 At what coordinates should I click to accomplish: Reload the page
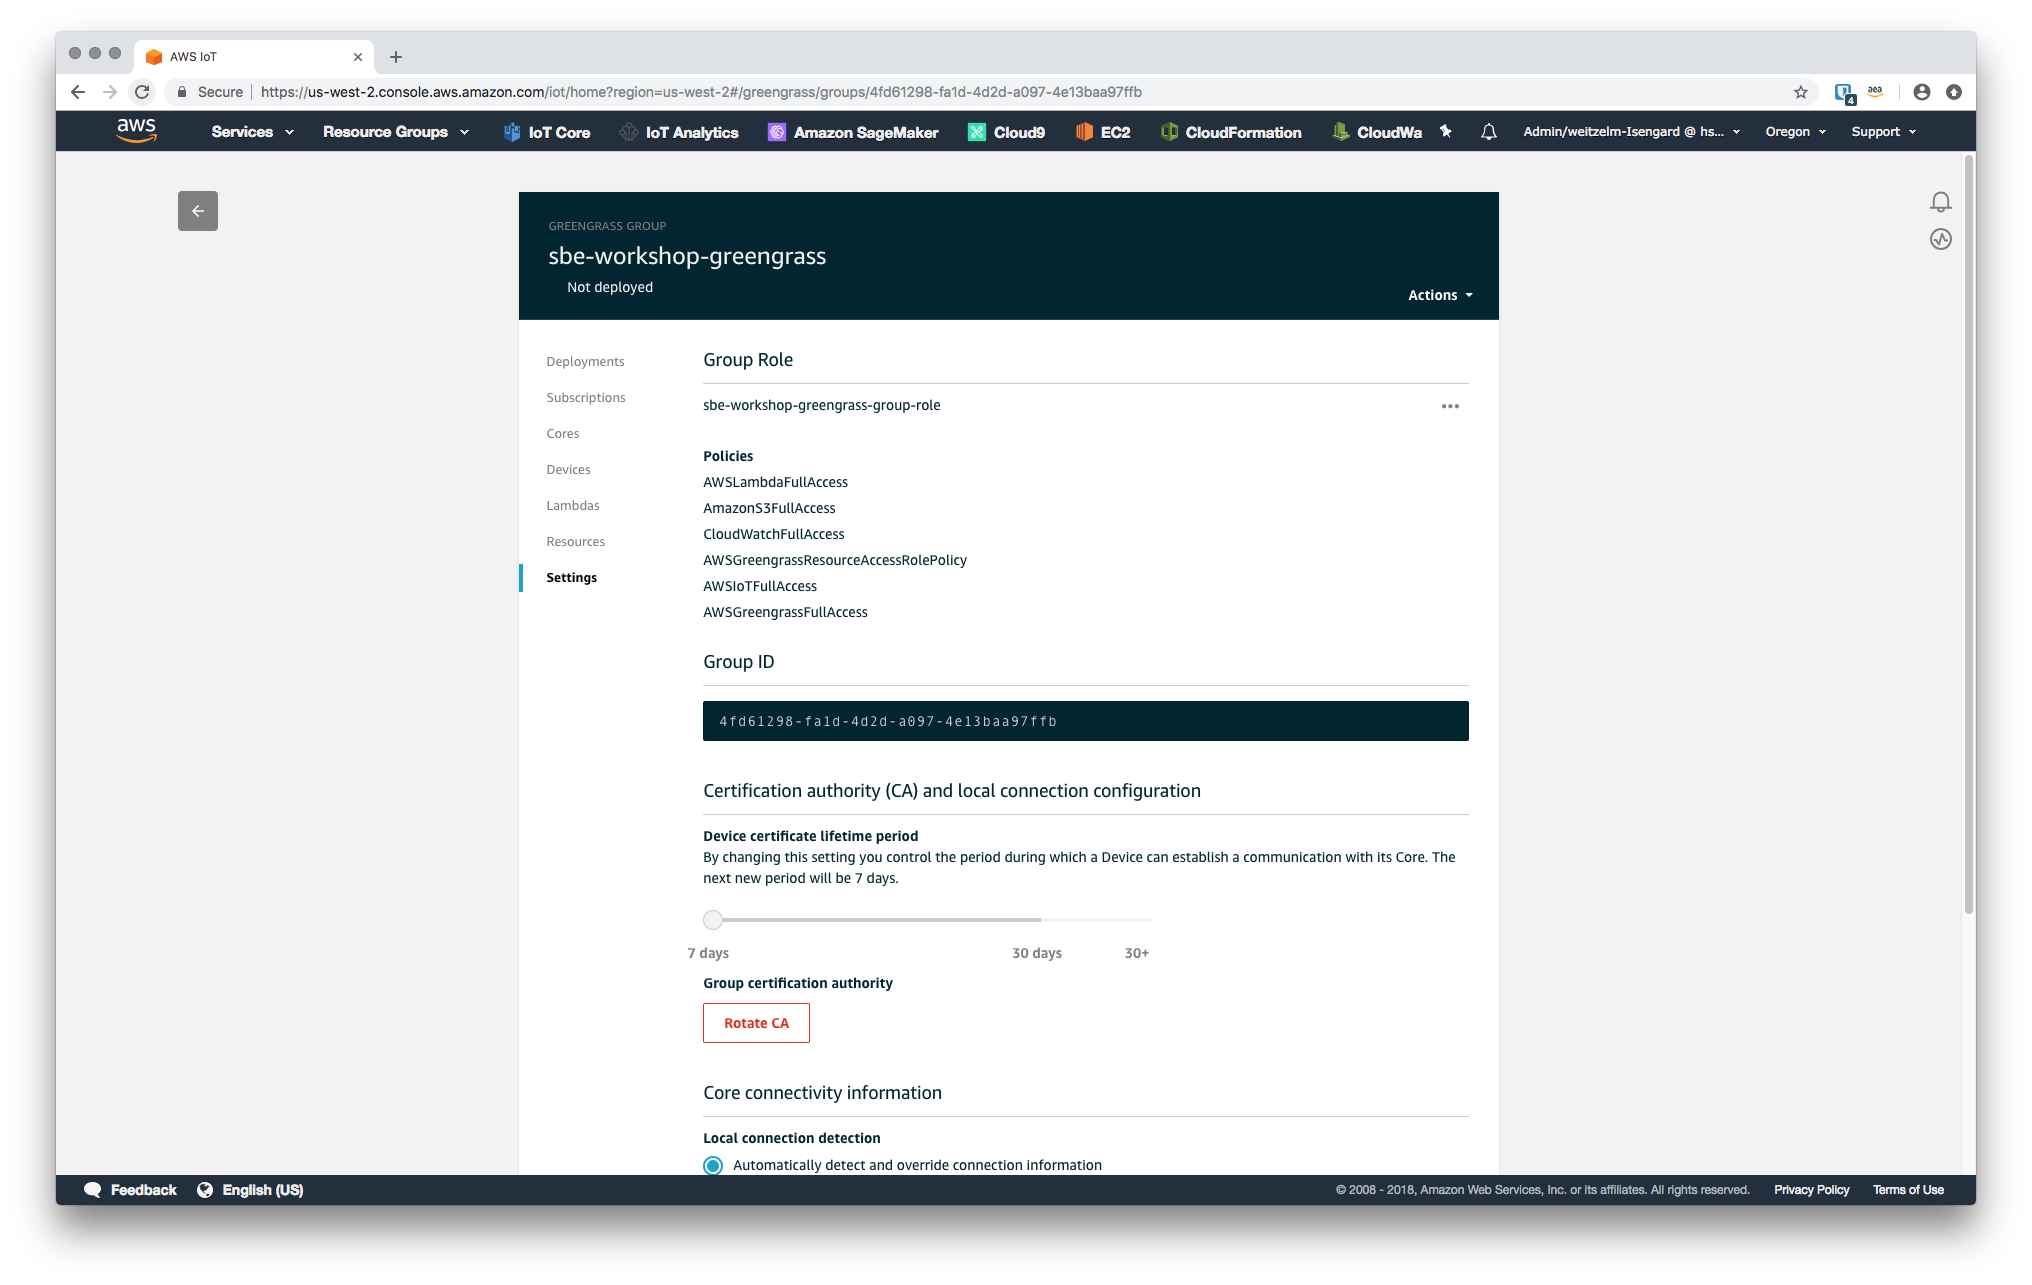[142, 92]
